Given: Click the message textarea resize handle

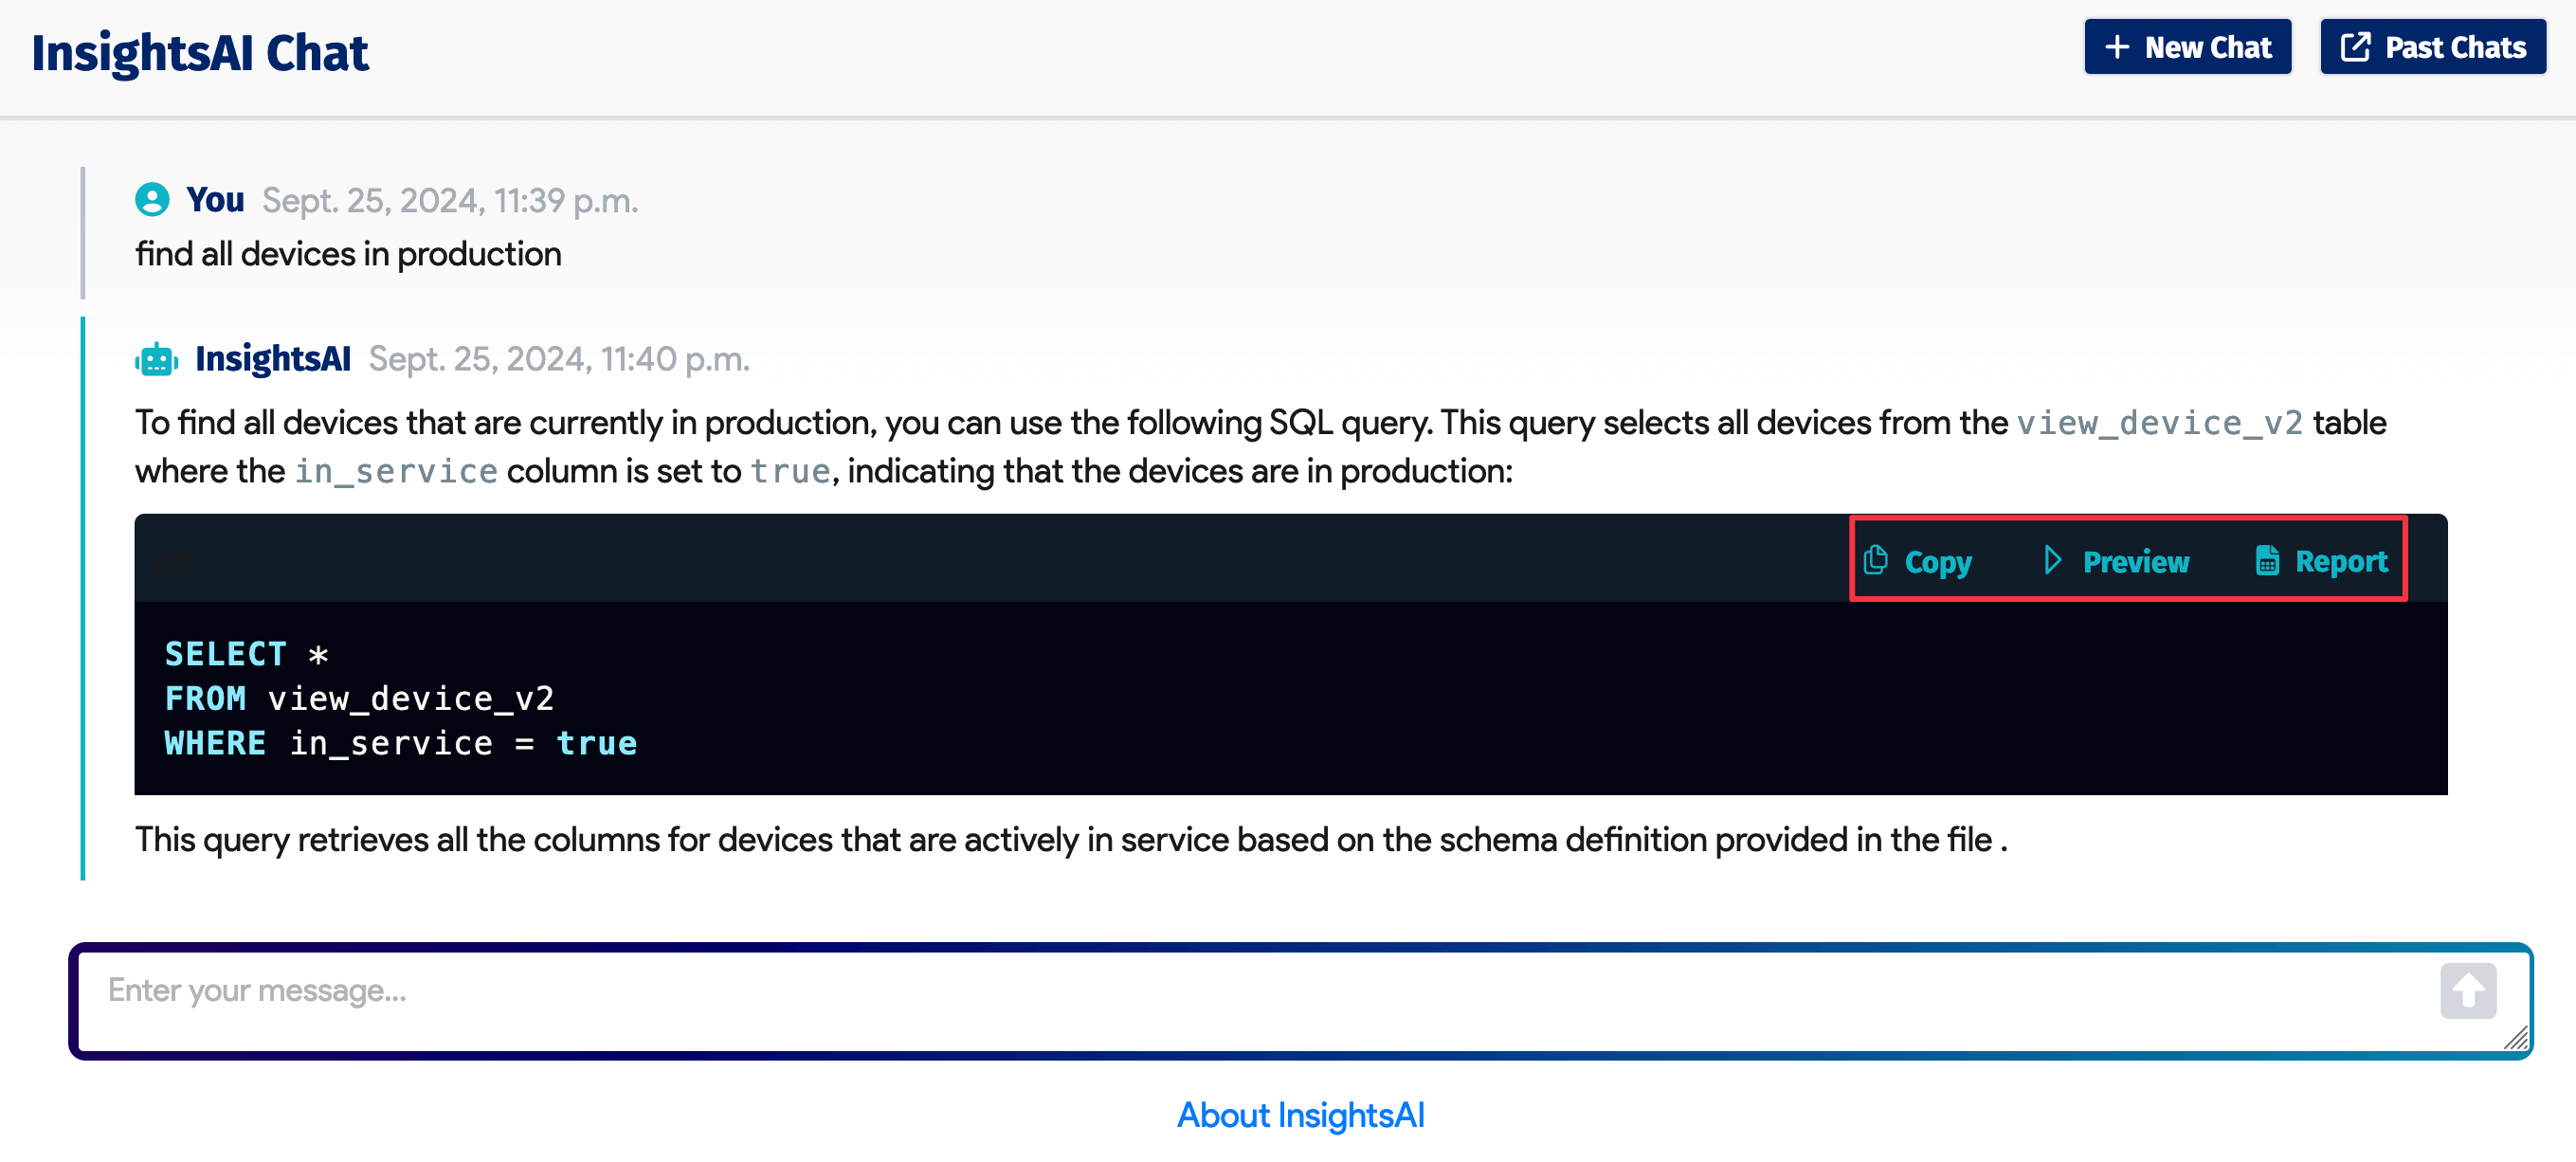Looking at the screenshot, I should tap(2516, 1038).
